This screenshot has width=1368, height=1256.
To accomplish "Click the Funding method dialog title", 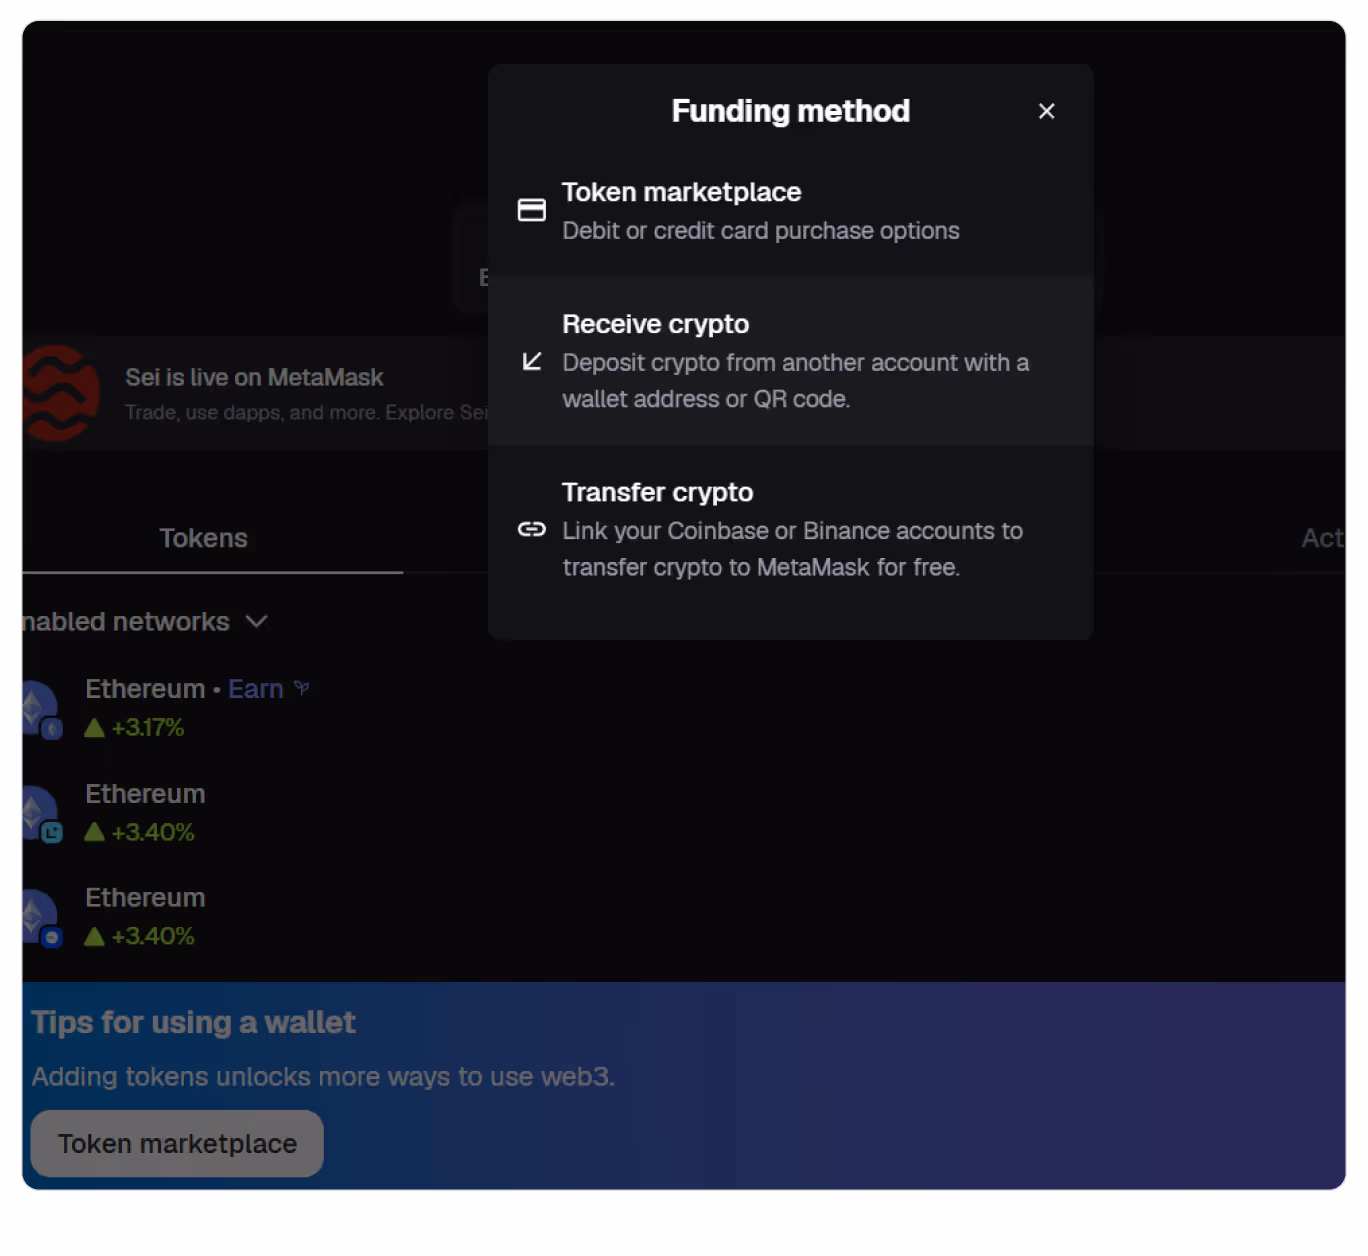I will pos(791,111).
